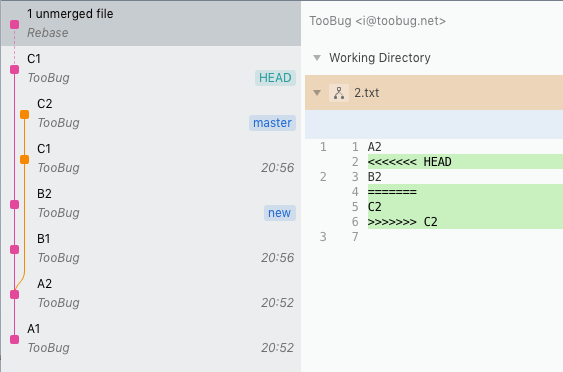
Task: Select the C2 commit on master
Action: pos(151,113)
